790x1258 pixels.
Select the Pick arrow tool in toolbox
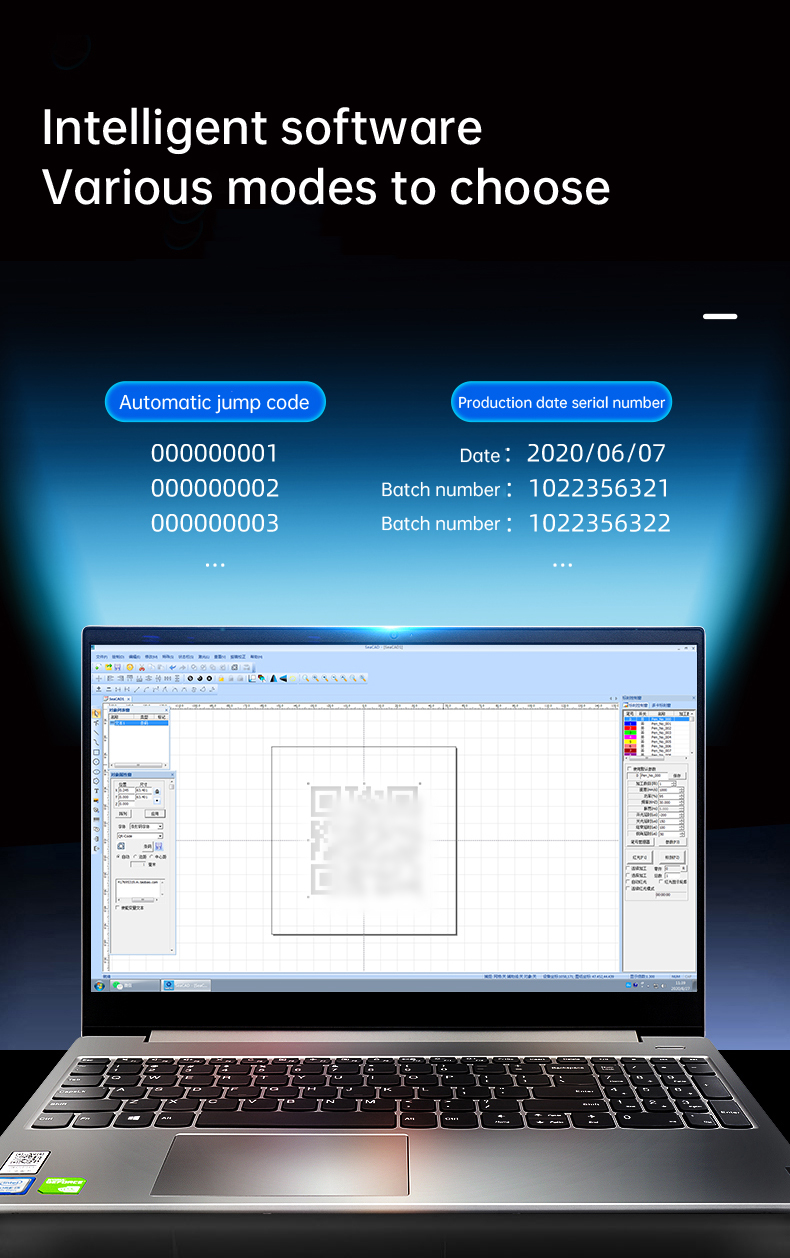[x=96, y=713]
